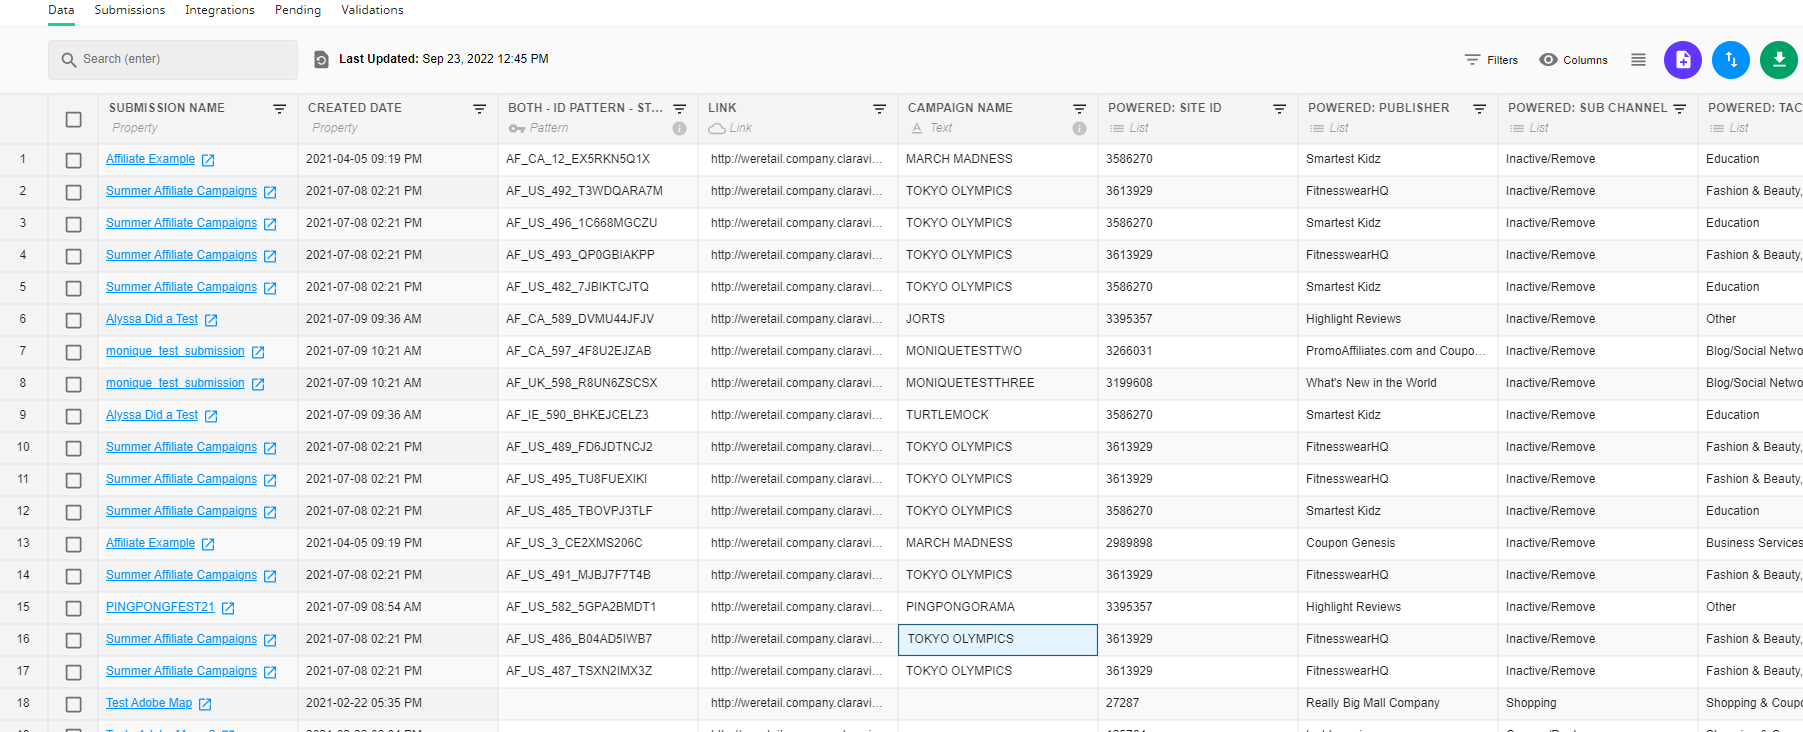Check the box for row 13
This screenshot has width=1803, height=732.
[73, 544]
